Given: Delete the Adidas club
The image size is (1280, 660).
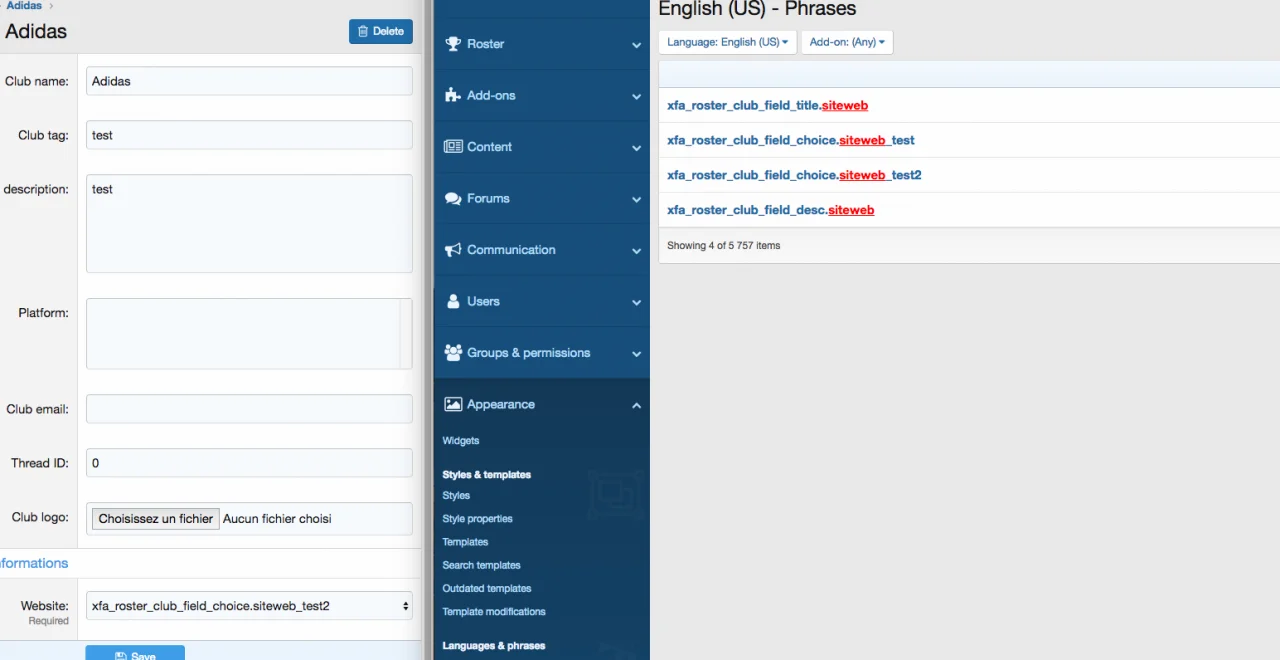Looking at the screenshot, I should (x=381, y=31).
